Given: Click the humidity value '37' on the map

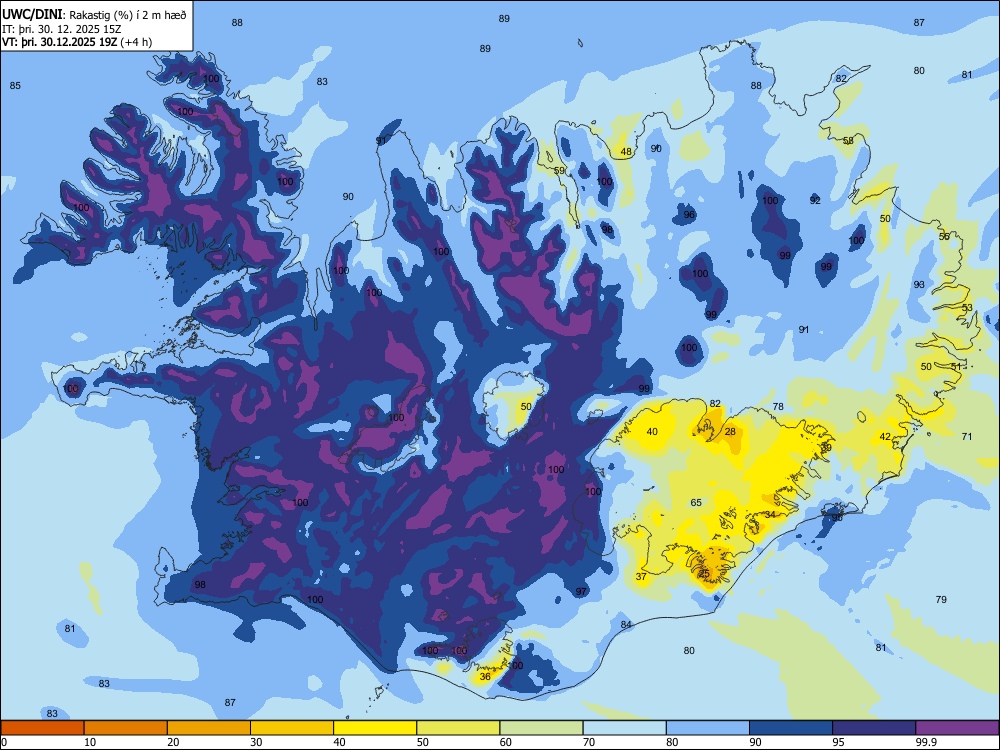Looking at the screenshot, I should click(x=642, y=577).
